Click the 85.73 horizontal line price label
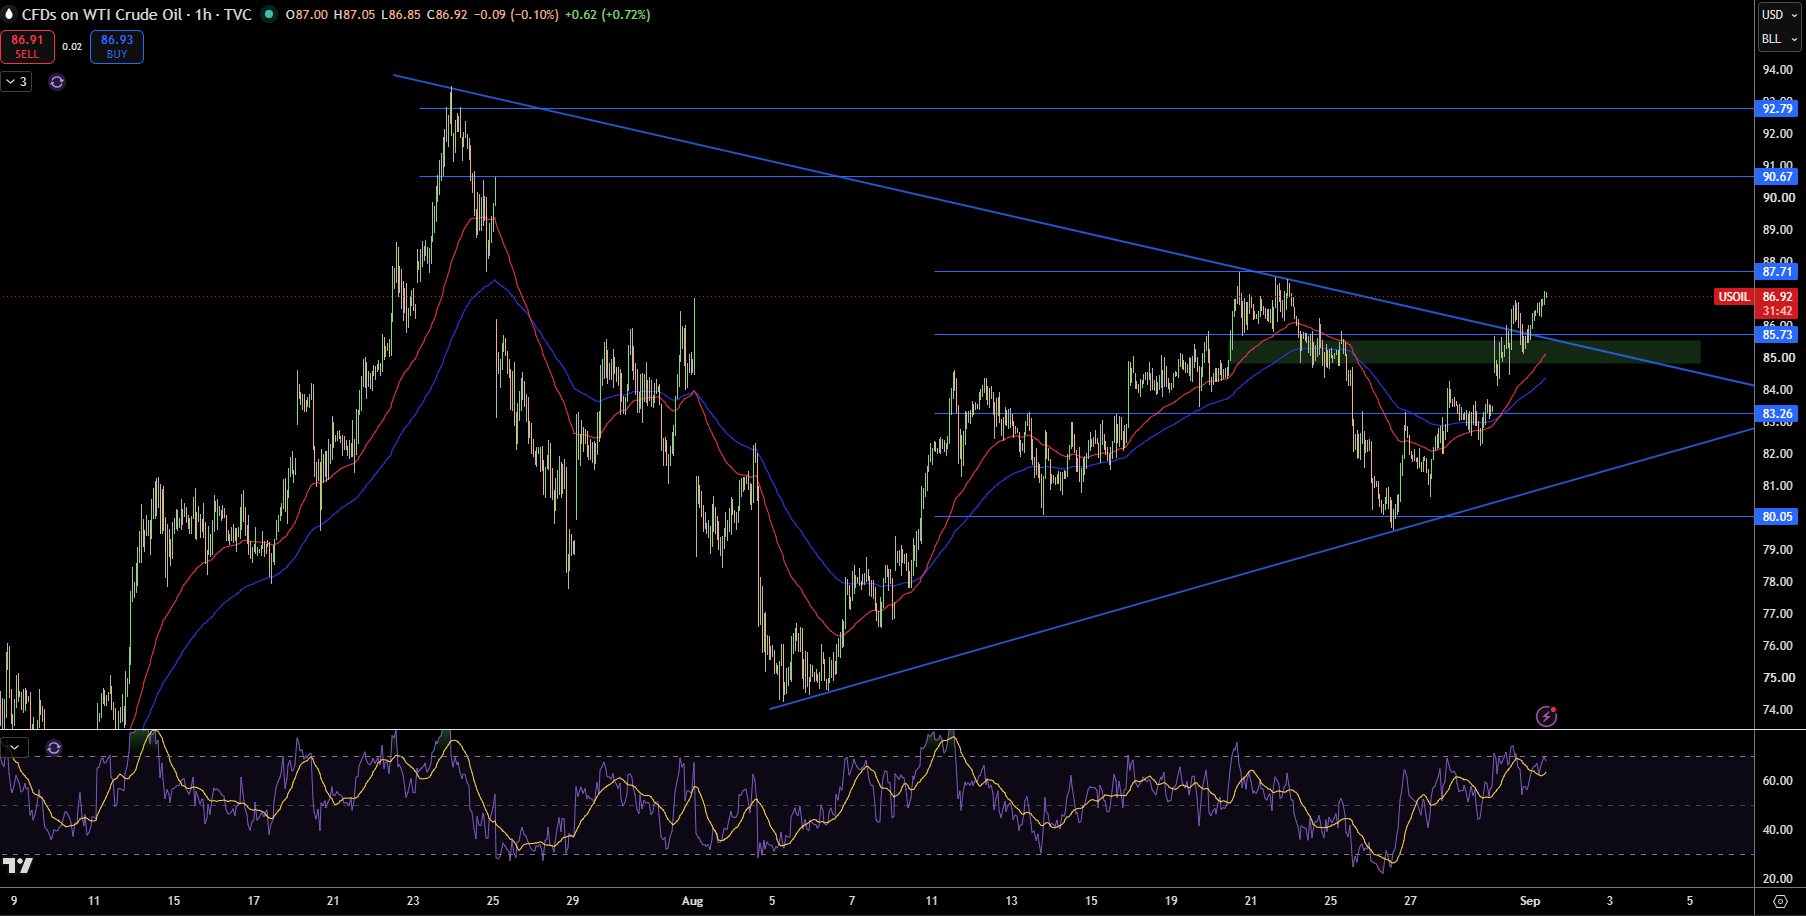Image resolution: width=1806 pixels, height=916 pixels. (x=1777, y=335)
